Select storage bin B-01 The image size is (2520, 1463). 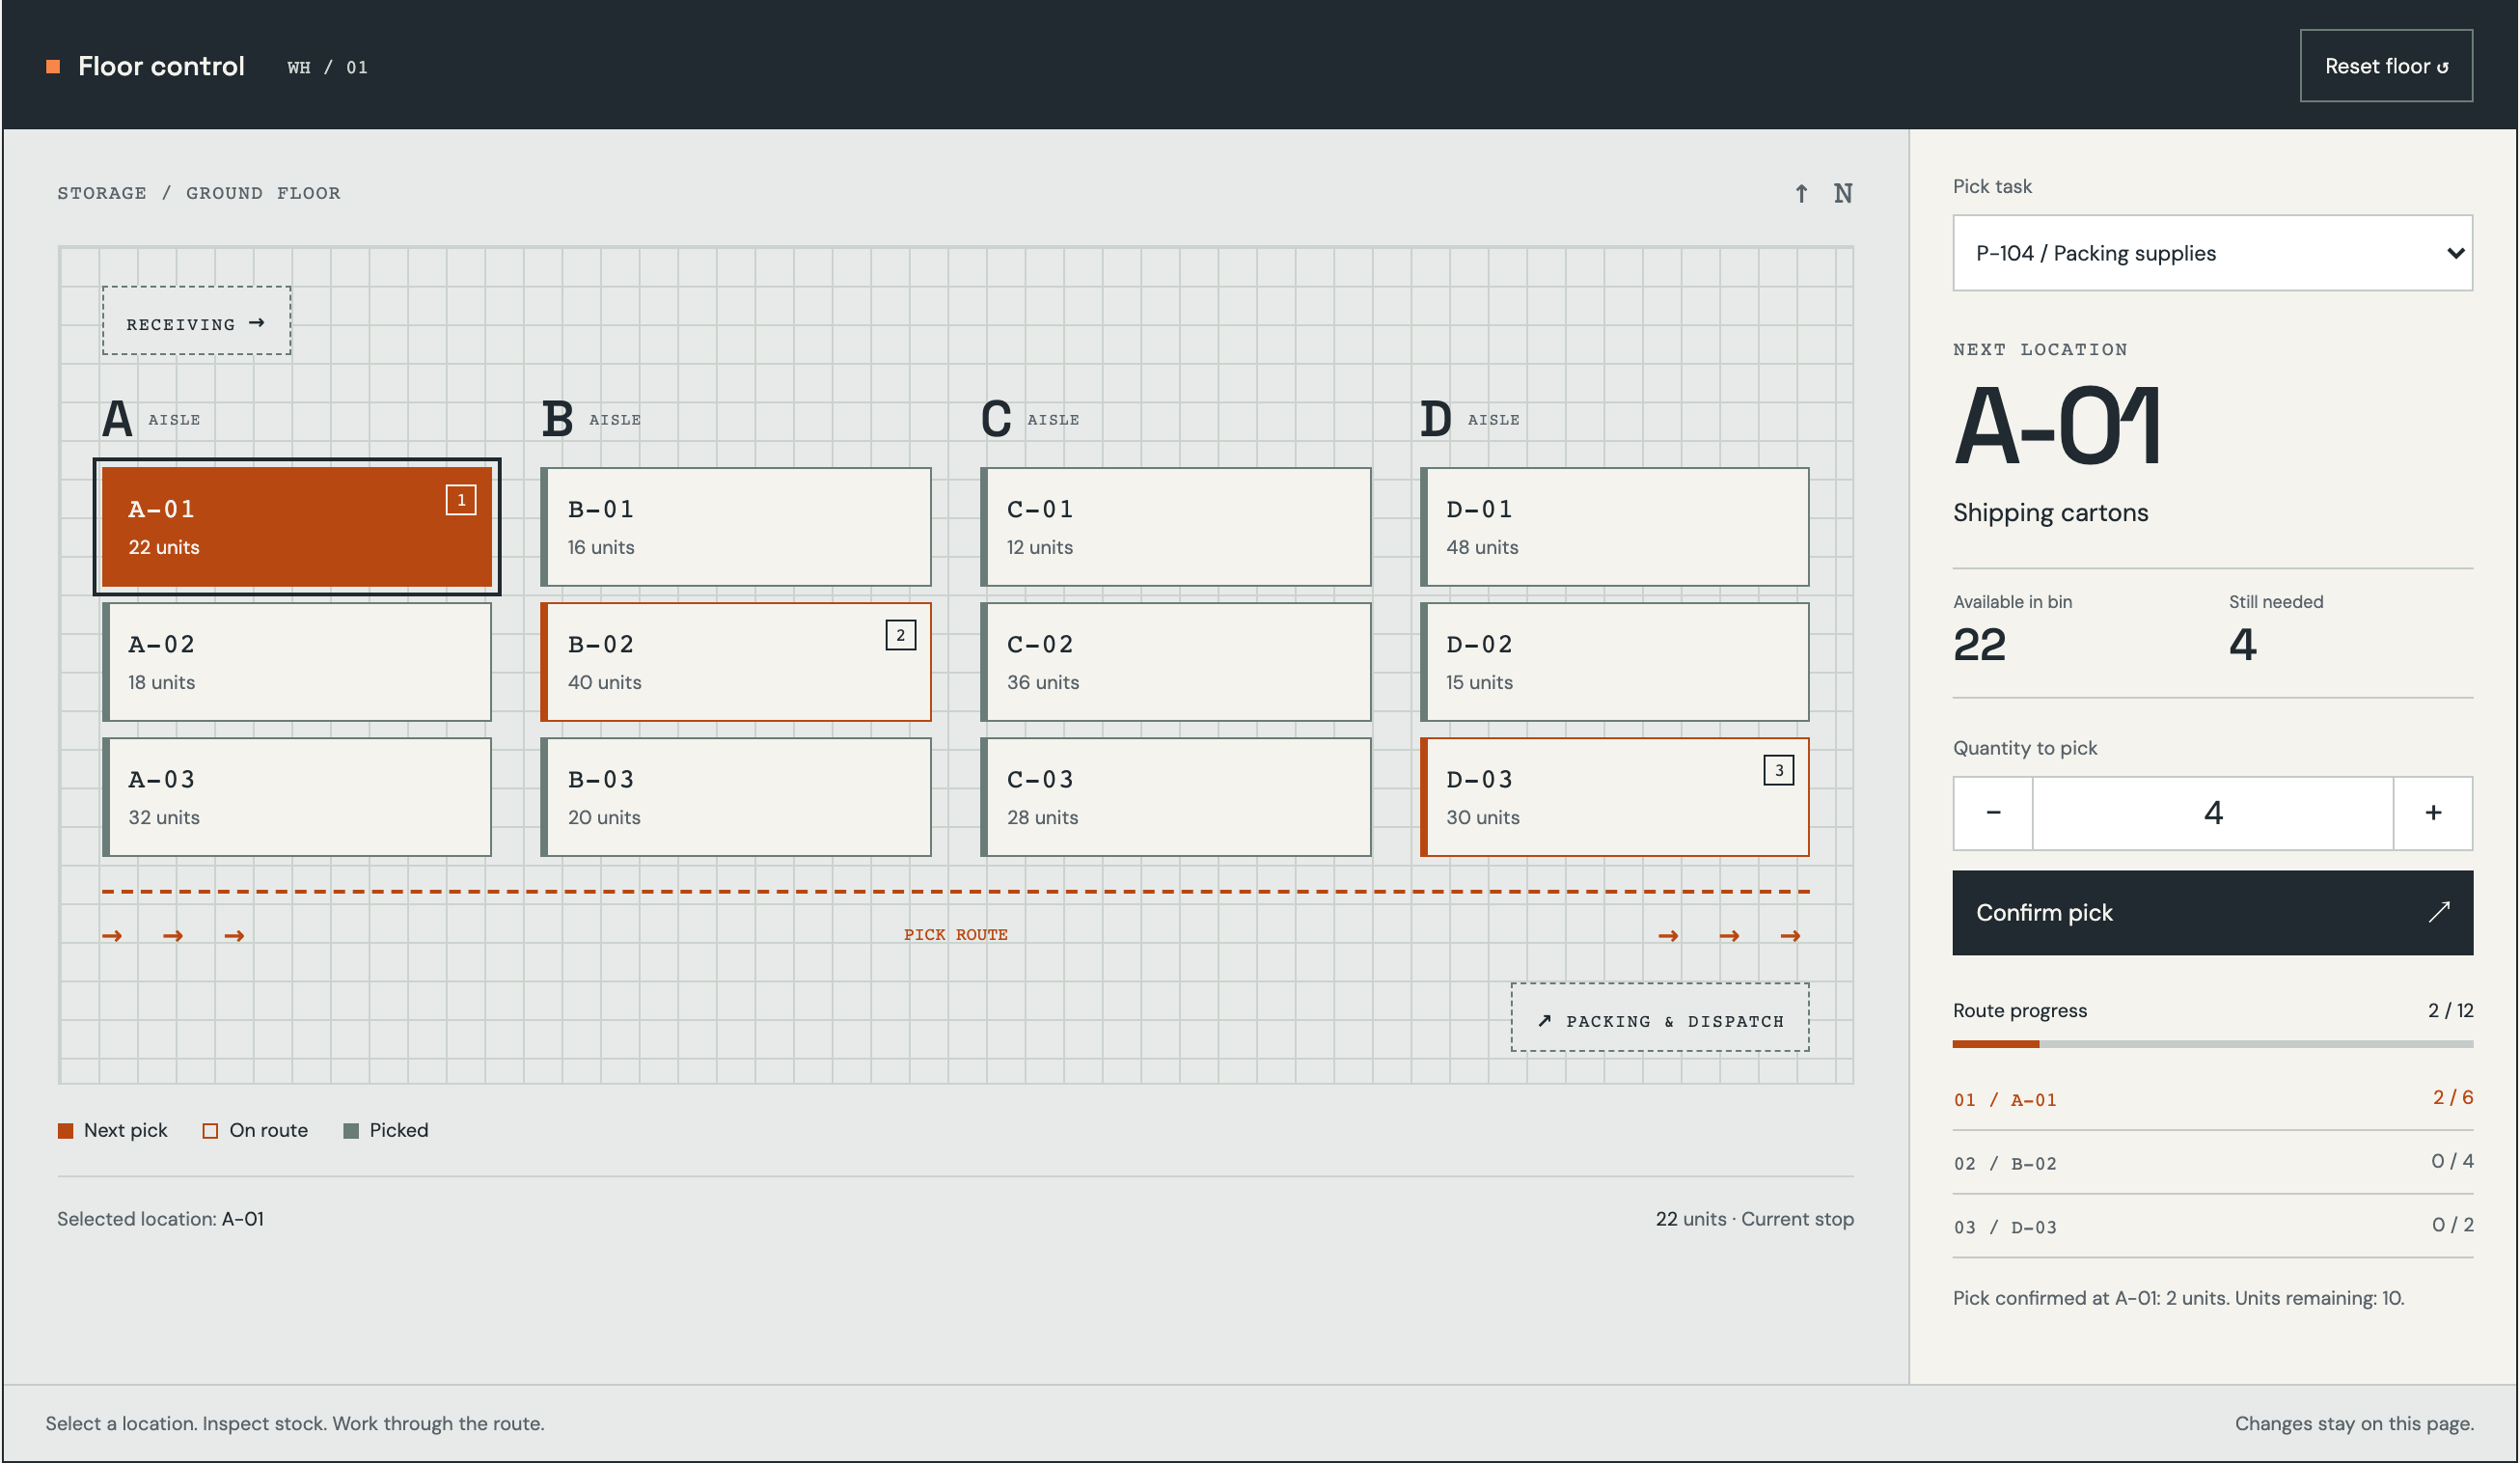736,527
